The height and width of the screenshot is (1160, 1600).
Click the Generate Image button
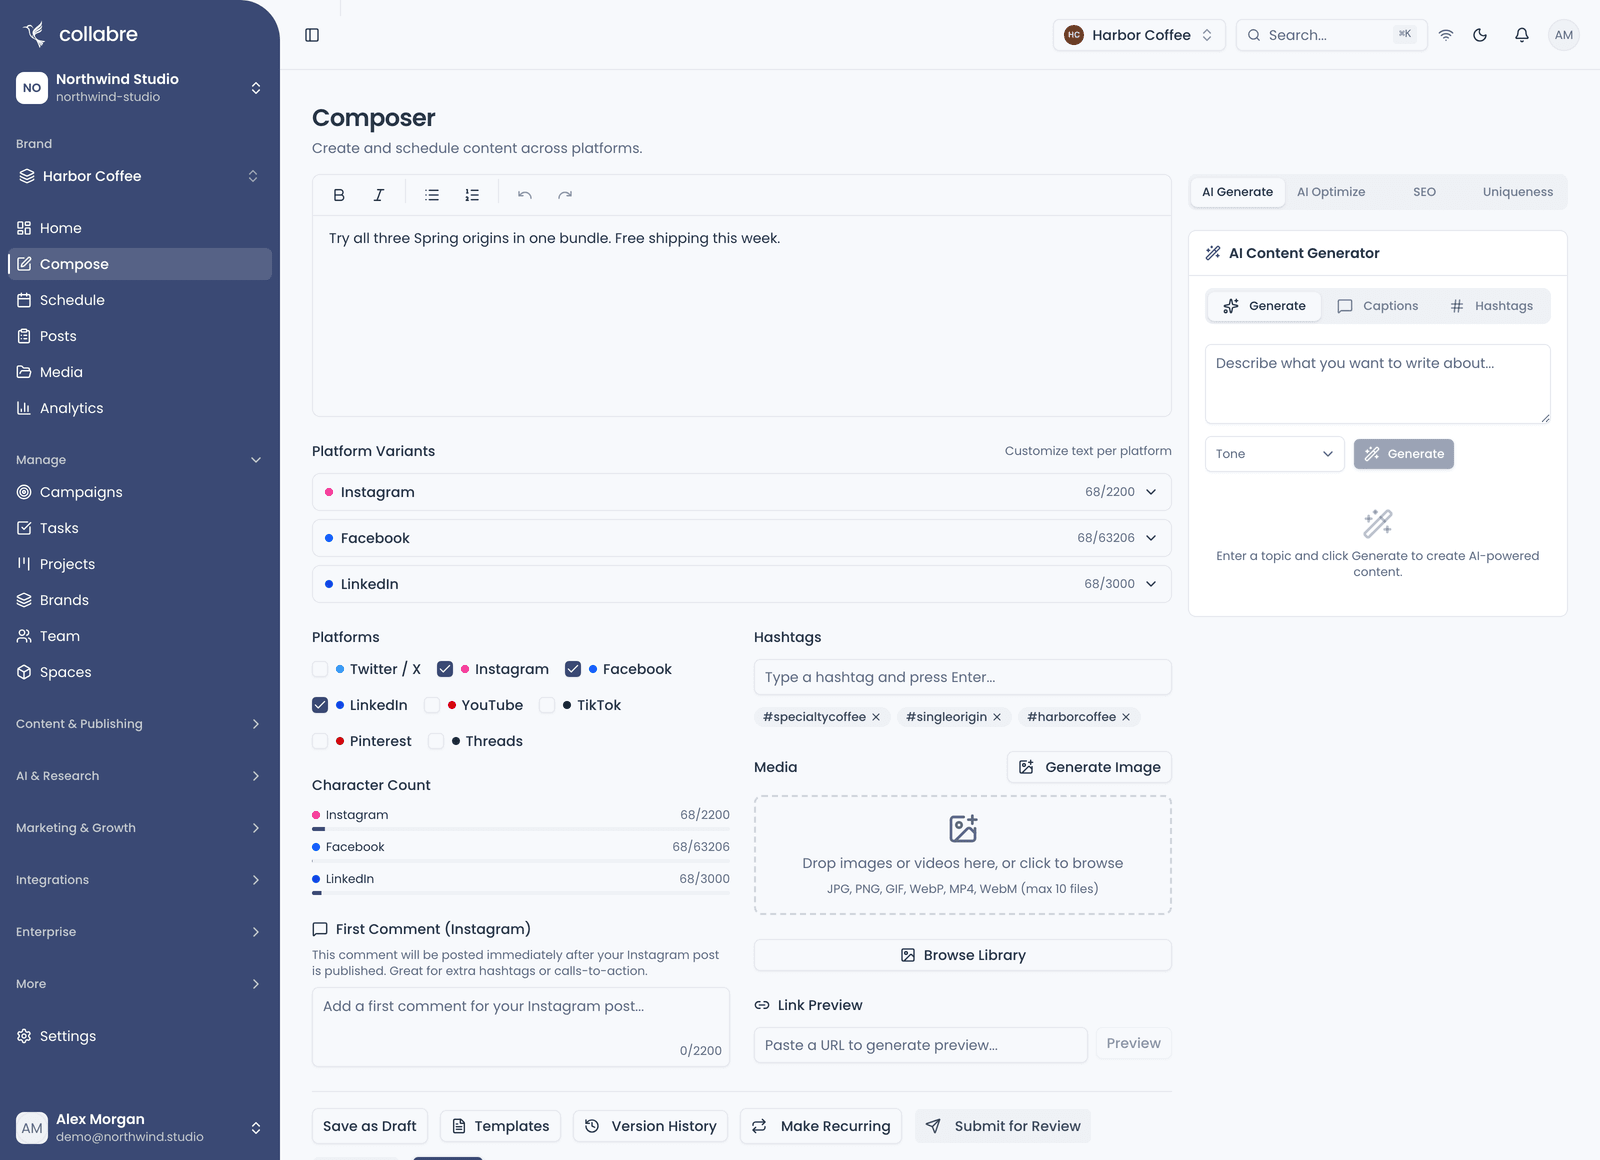coord(1089,767)
